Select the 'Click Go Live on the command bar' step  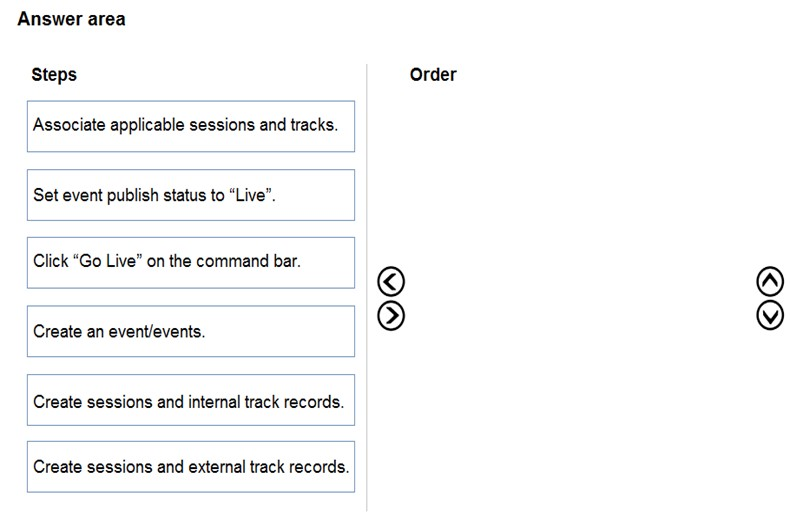tap(191, 263)
